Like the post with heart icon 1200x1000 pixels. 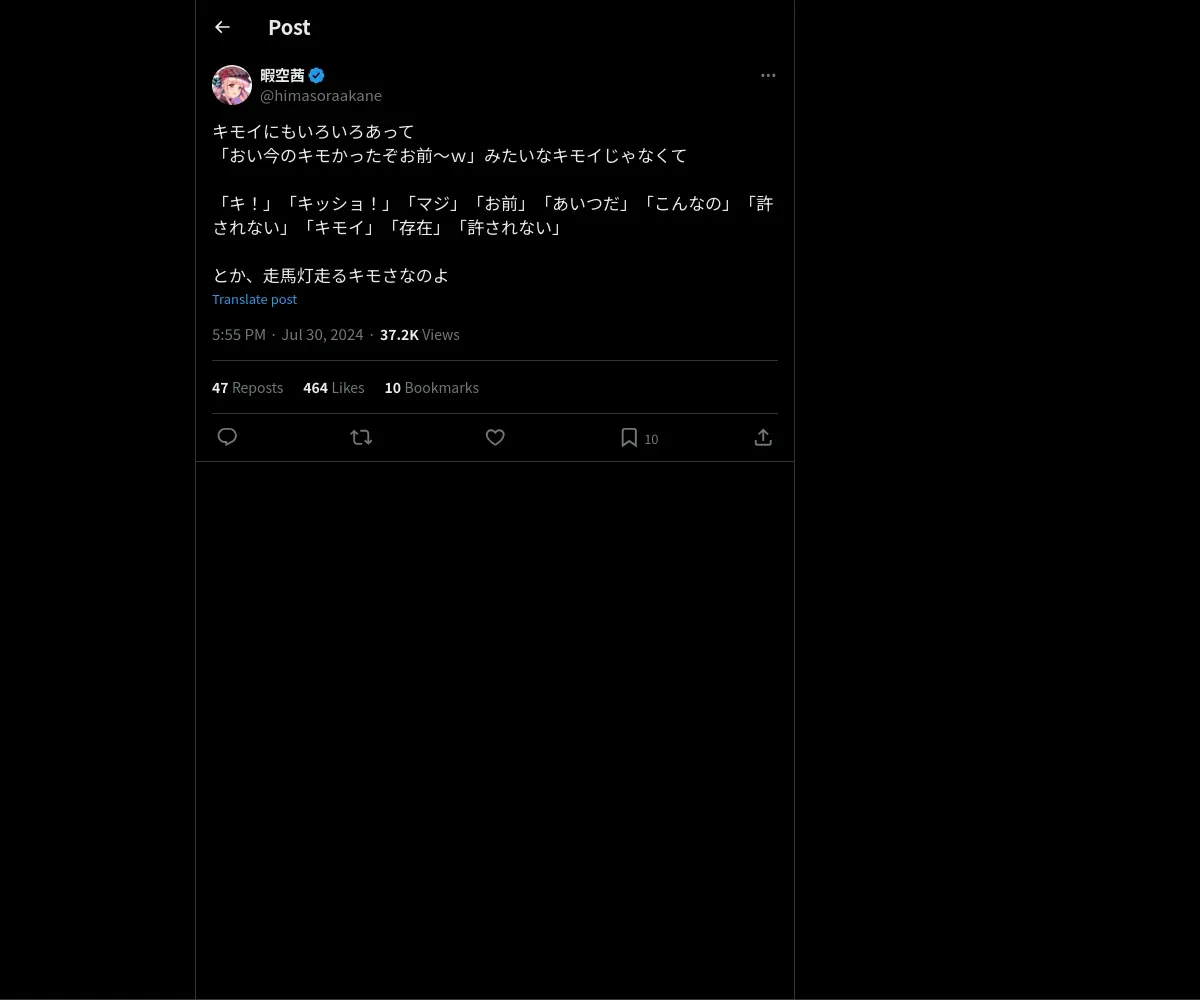[495, 437]
